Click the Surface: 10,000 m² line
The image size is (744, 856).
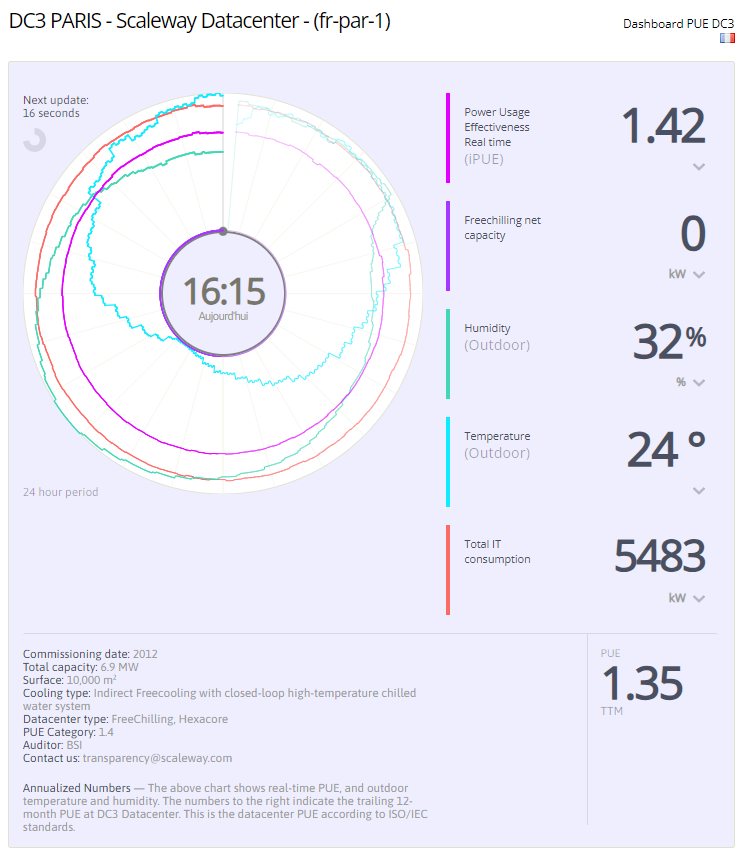tap(70, 680)
